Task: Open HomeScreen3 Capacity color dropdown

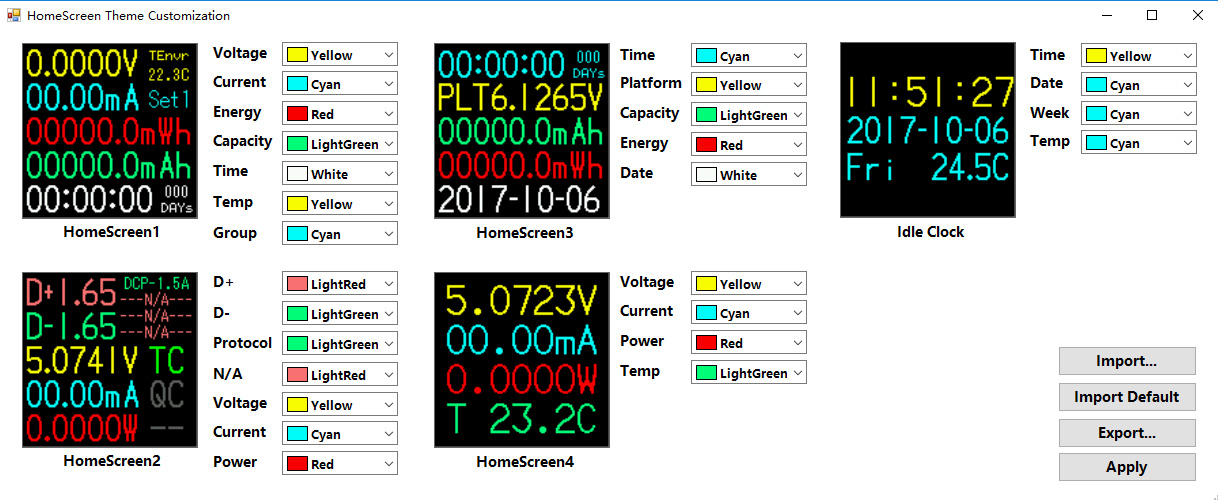Action: pyautogui.click(x=749, y=115)
